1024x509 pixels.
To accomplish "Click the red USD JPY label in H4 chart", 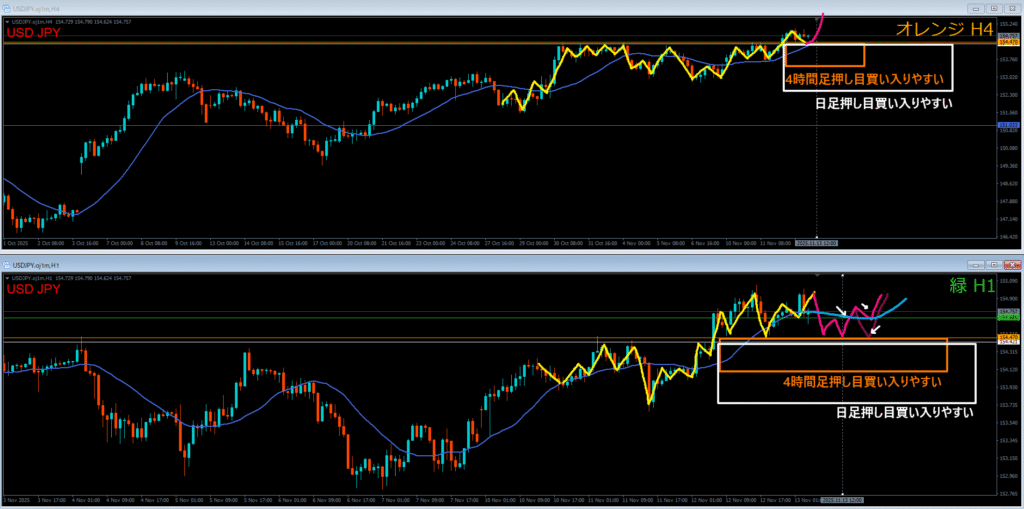I will click(x=33, y=33).
